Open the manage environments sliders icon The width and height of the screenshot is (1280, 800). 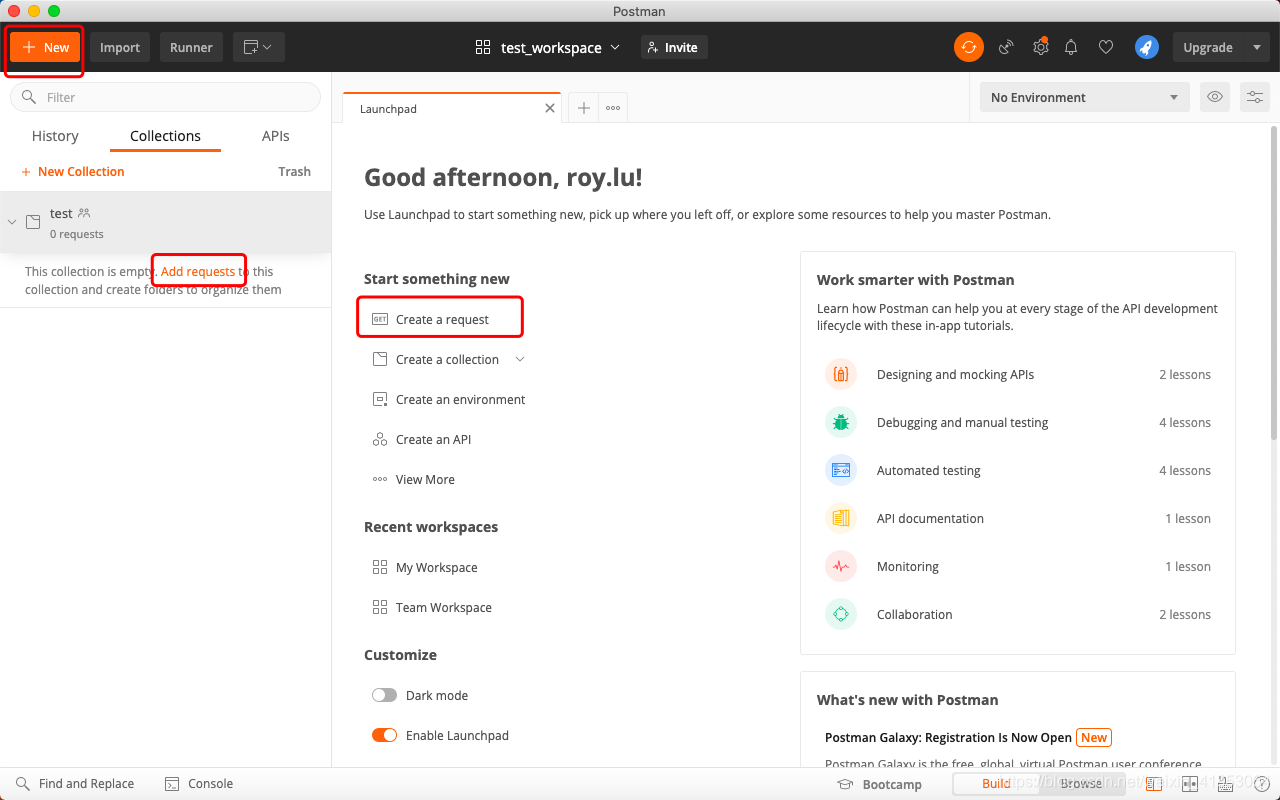point(1254,97)
